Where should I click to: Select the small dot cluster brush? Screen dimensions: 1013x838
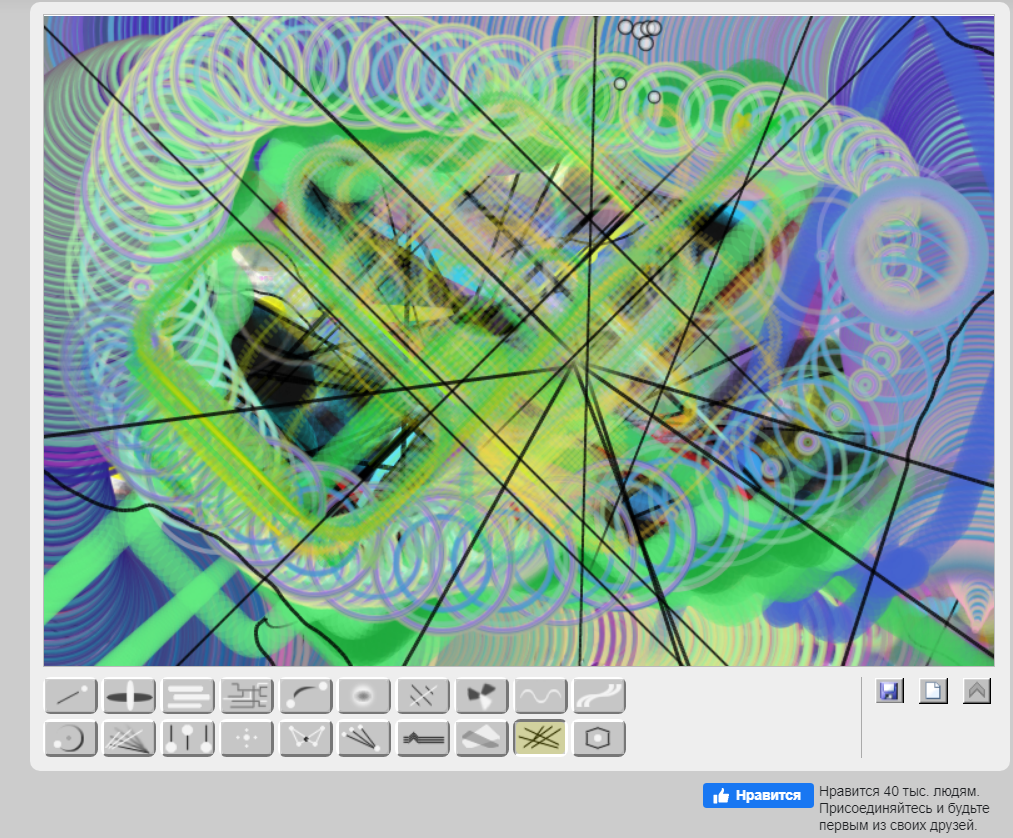click(x=247, y=738)
